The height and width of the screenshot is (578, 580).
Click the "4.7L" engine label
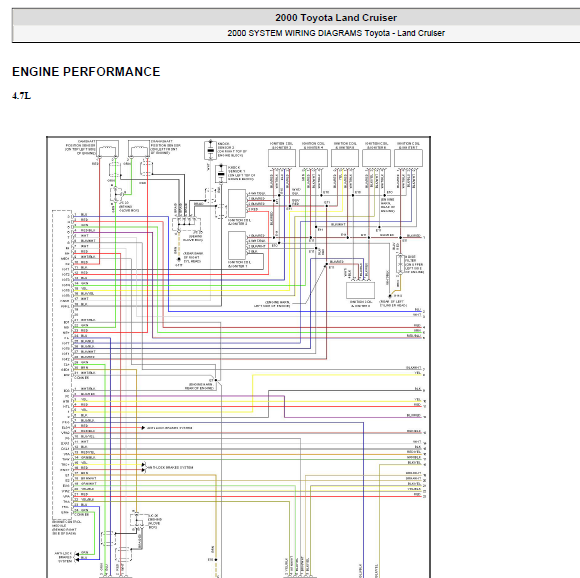pos(21,96)
